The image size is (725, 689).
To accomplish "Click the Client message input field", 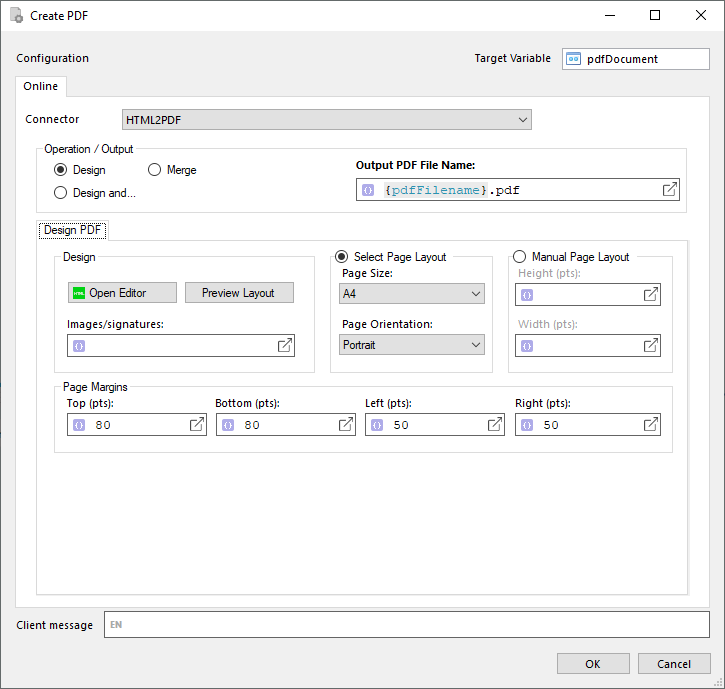I will [x=407, y=625].
